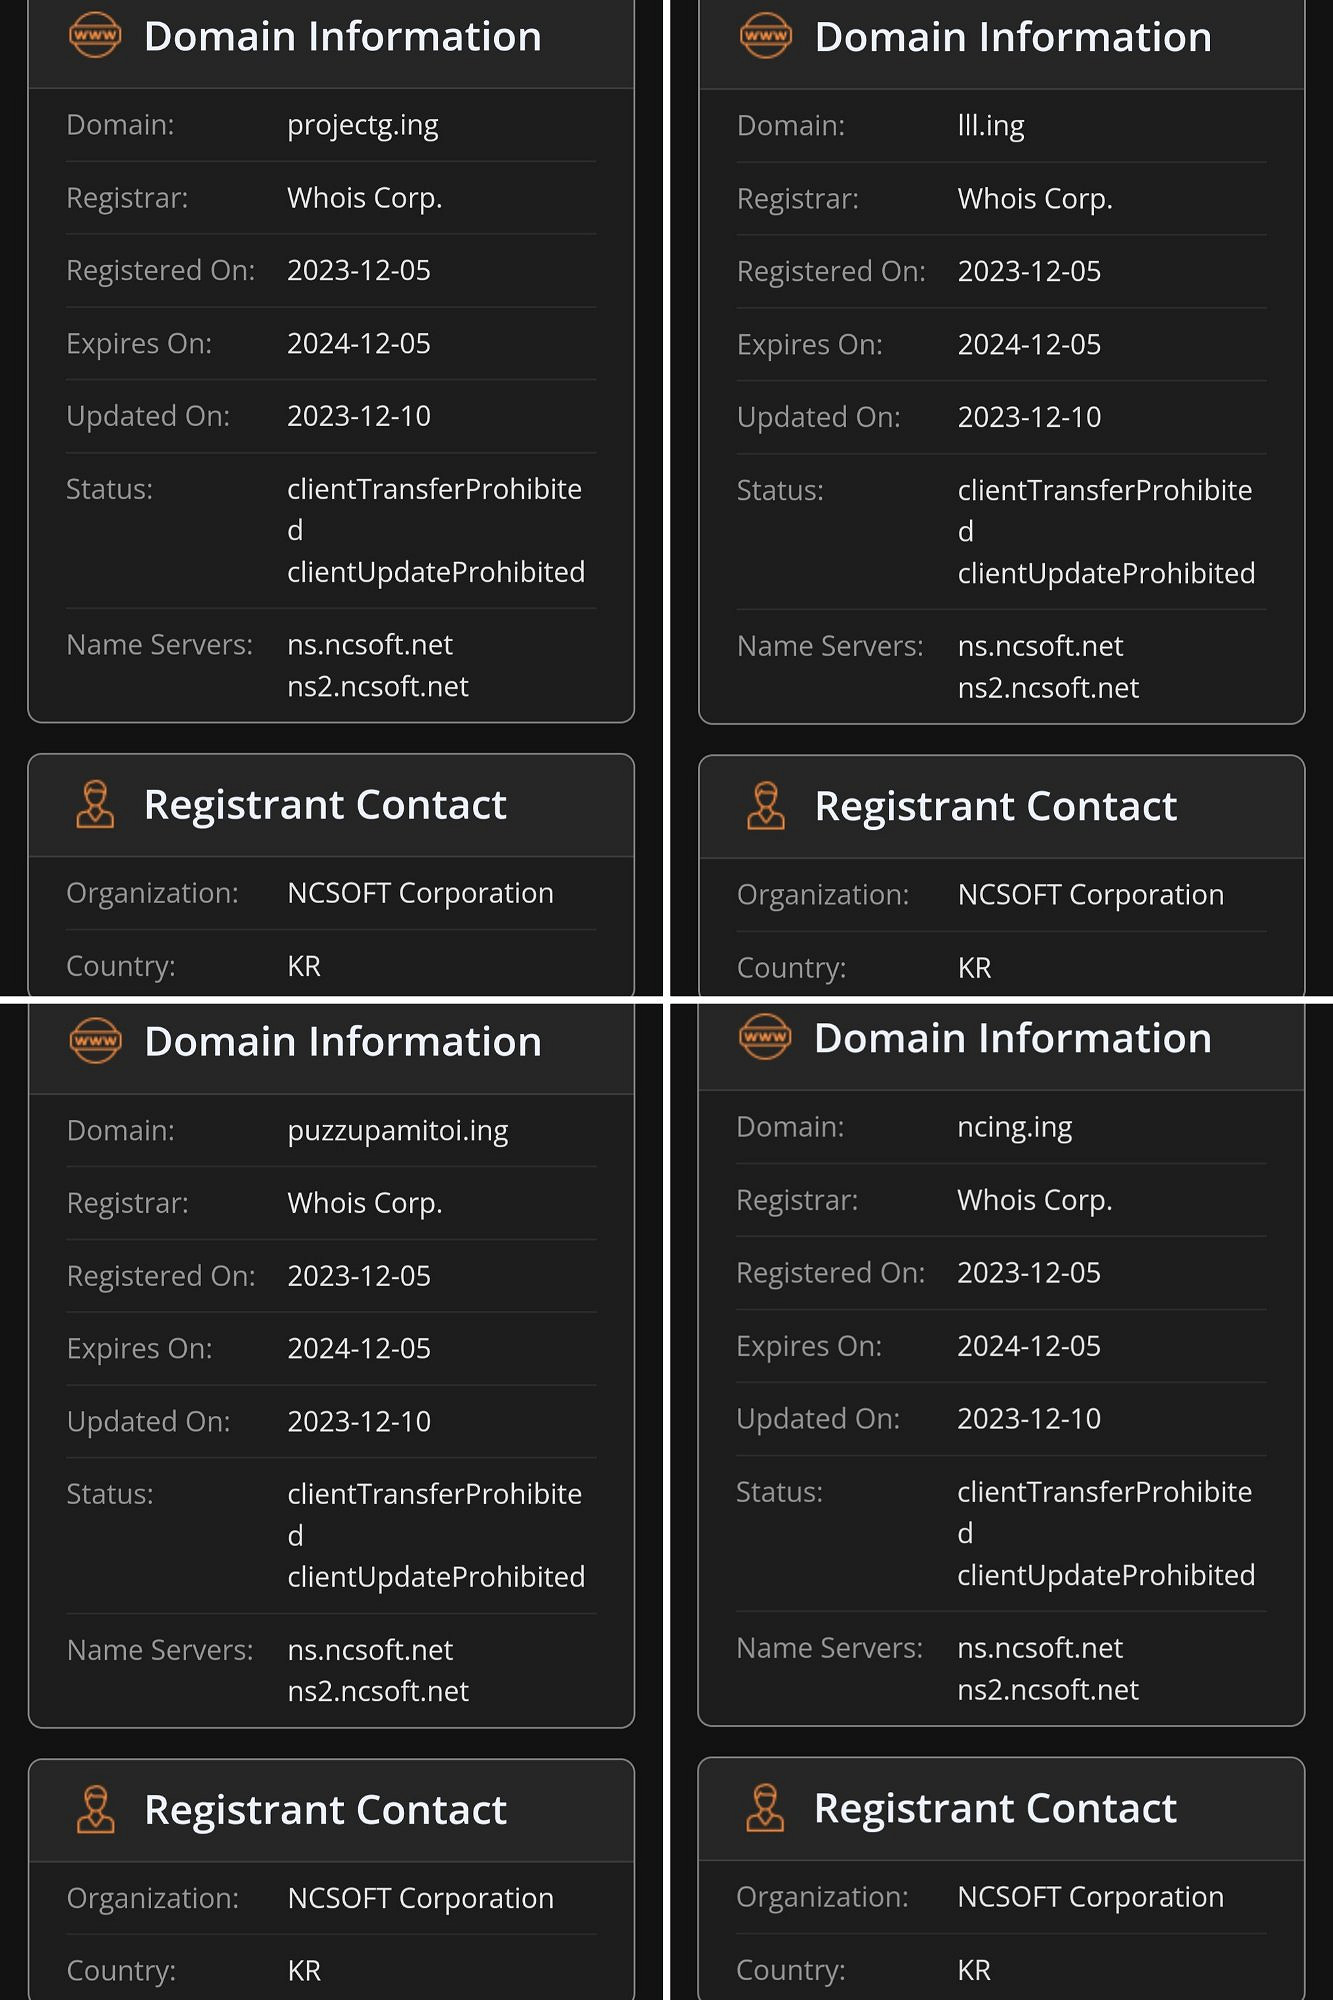Click ns.ncsoft.net name server for projectg.ing

[369, 645]
